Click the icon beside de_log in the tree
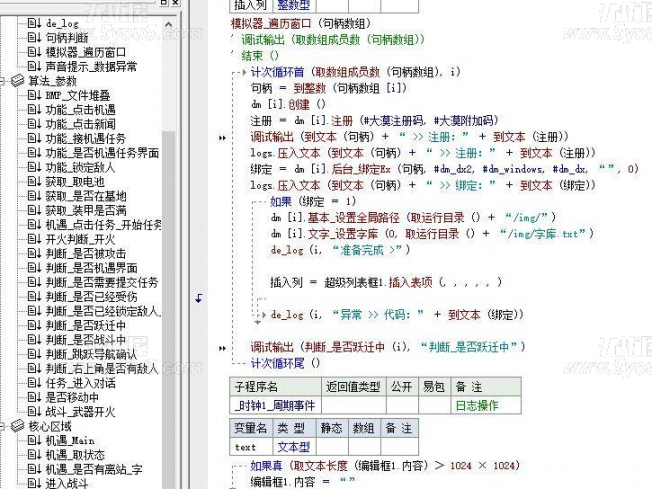This screenshot has width=652, height=489. click(x=35, y=24)
